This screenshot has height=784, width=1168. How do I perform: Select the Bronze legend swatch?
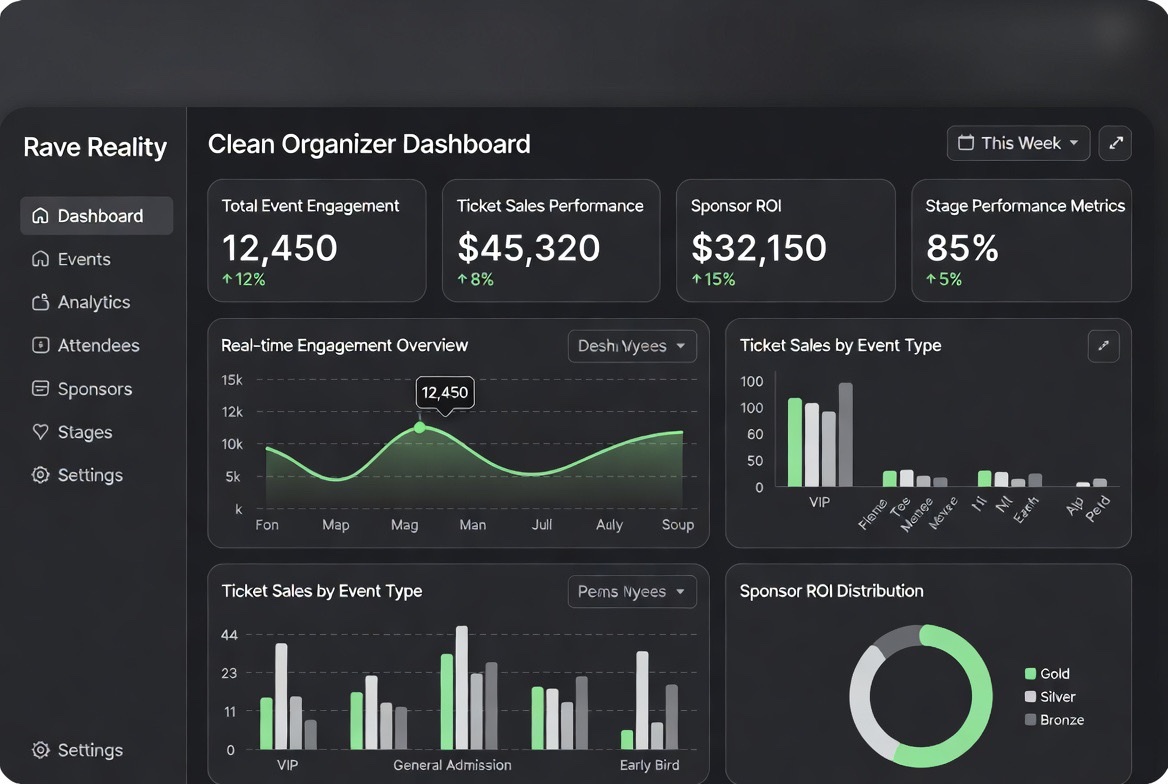[x=1030, y=720]
